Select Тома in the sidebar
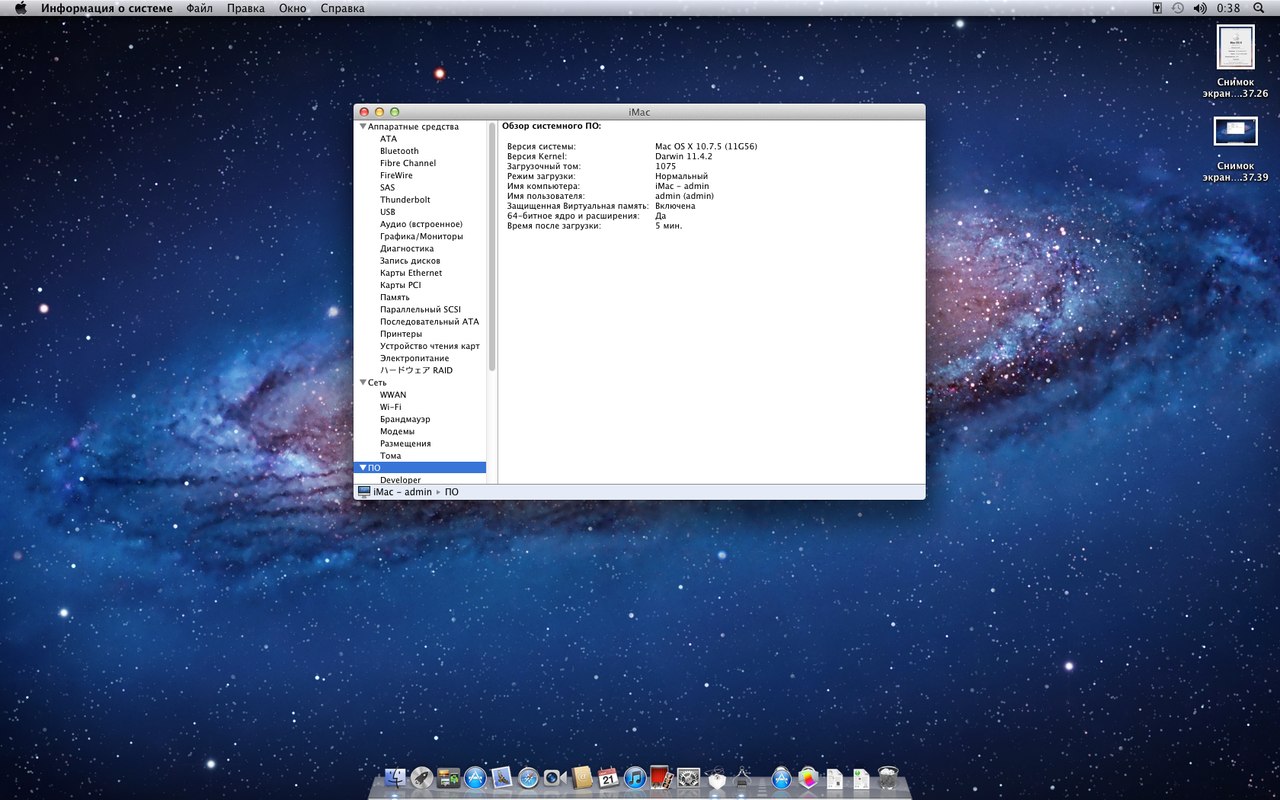This screenshot has height=800, width=1280. pyautogui.click(x=391, y=455)
